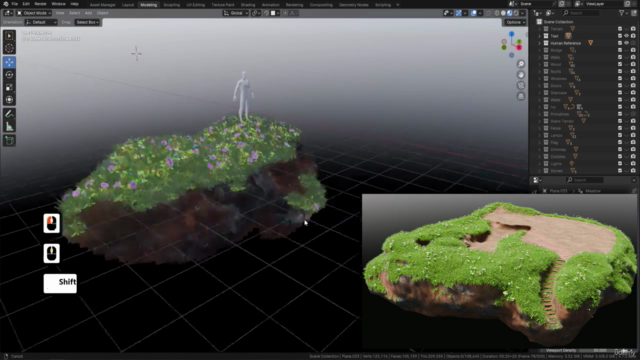The height and width of the screenshot is (360, 640).
Task: Select the Measure tool
Action: [9, 127]
